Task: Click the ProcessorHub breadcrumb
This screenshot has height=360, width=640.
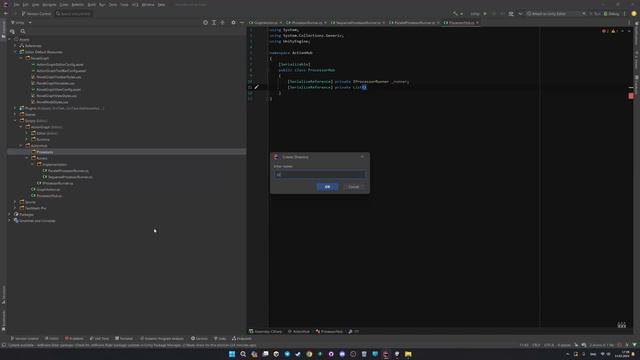Action: [x=329, y=331]
